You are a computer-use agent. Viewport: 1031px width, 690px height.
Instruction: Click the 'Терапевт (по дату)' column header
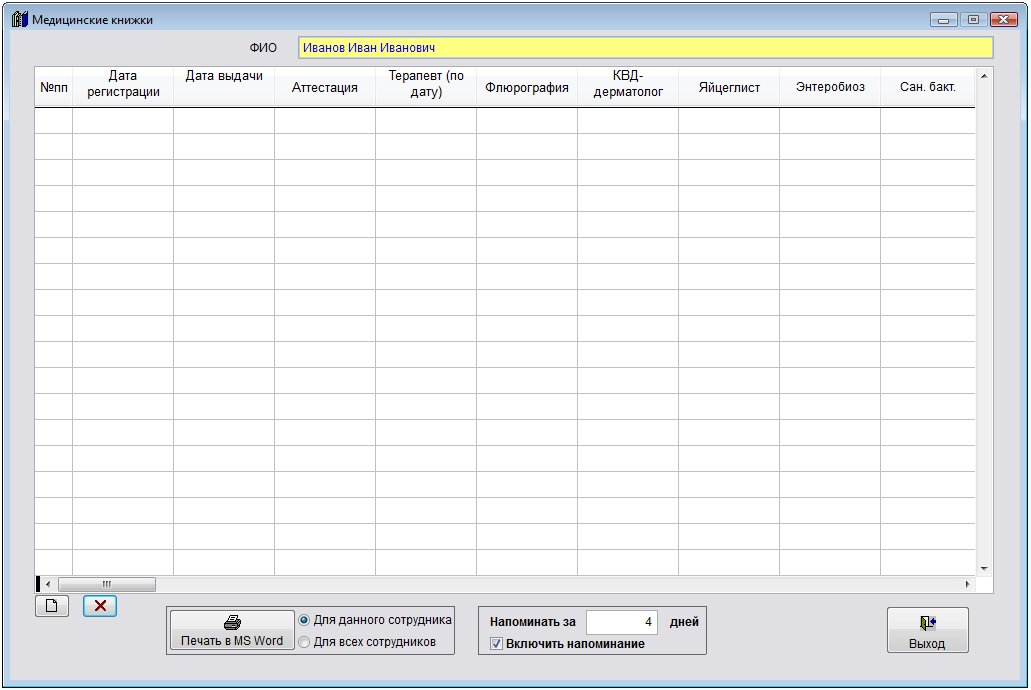tap(426, 87)
